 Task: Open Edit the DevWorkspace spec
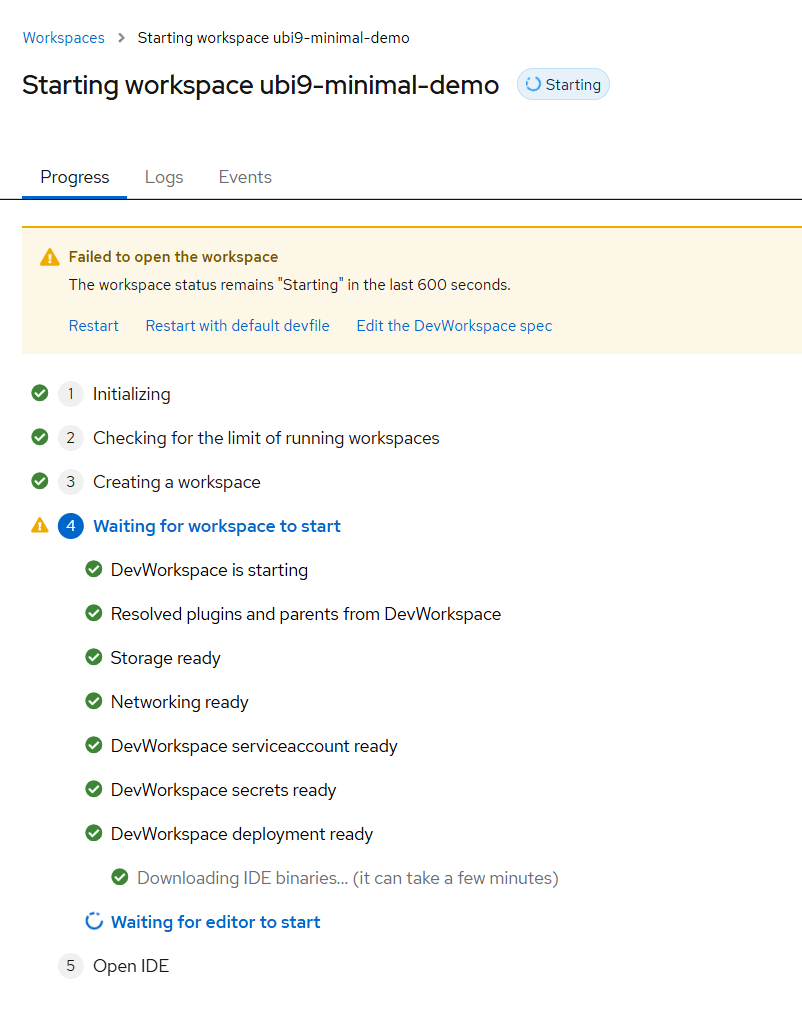click(x=454, y=326)
